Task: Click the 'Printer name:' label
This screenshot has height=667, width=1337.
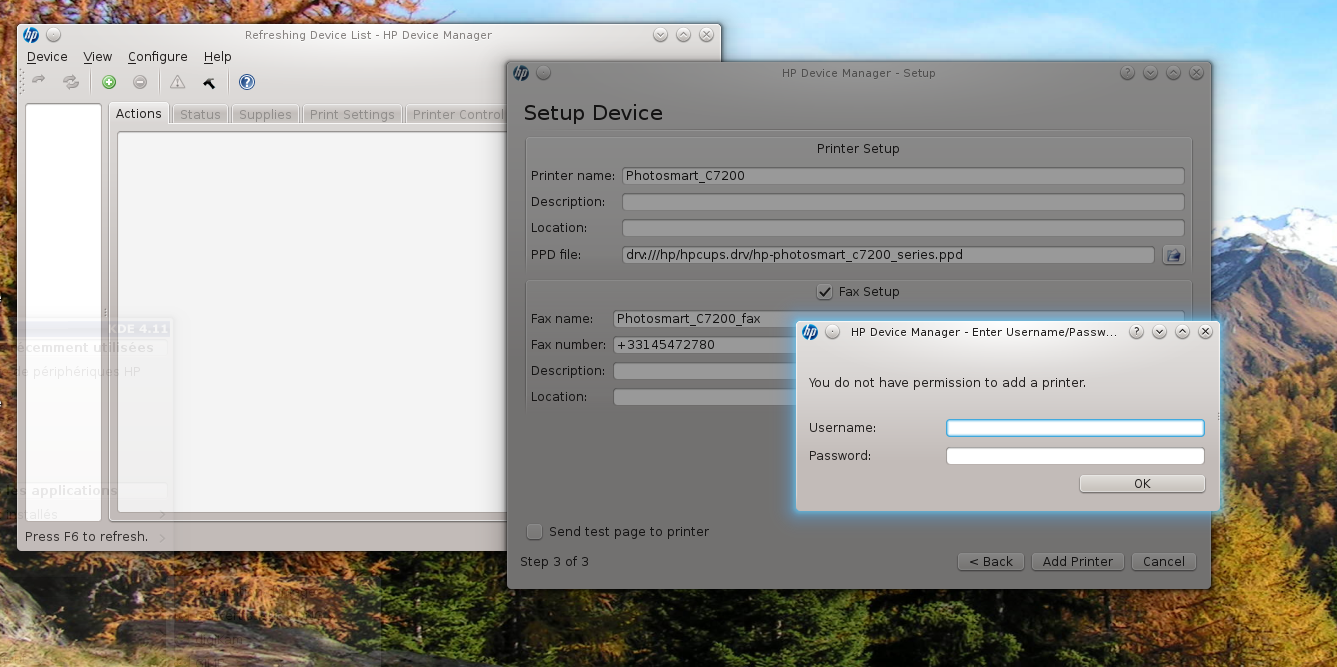Action: (x=572, y=176)
